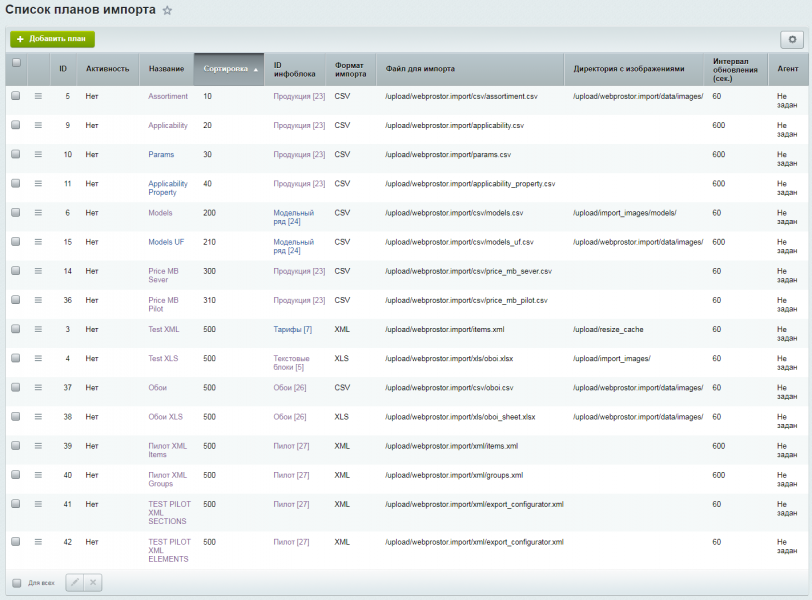Toggle the select-all checkbox in table header
The height and width of the screenshot is (600, 812).
coord(15,62)
